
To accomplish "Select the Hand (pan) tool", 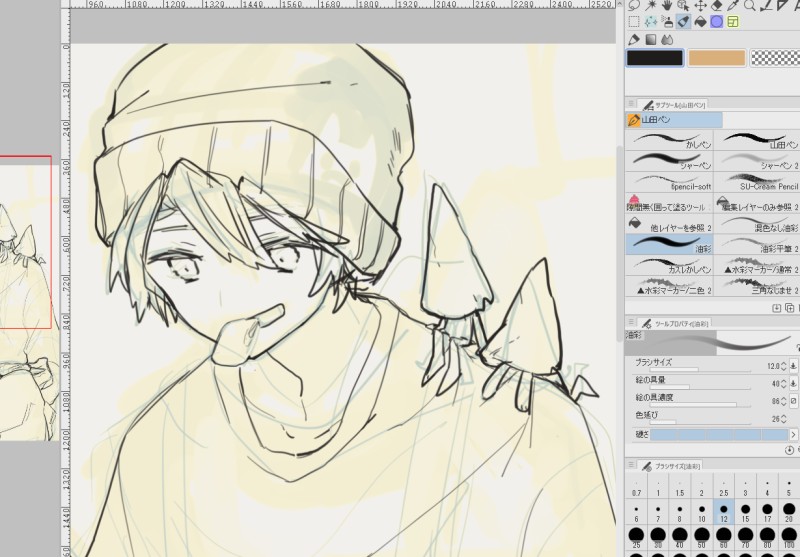I will pos(668,5).
